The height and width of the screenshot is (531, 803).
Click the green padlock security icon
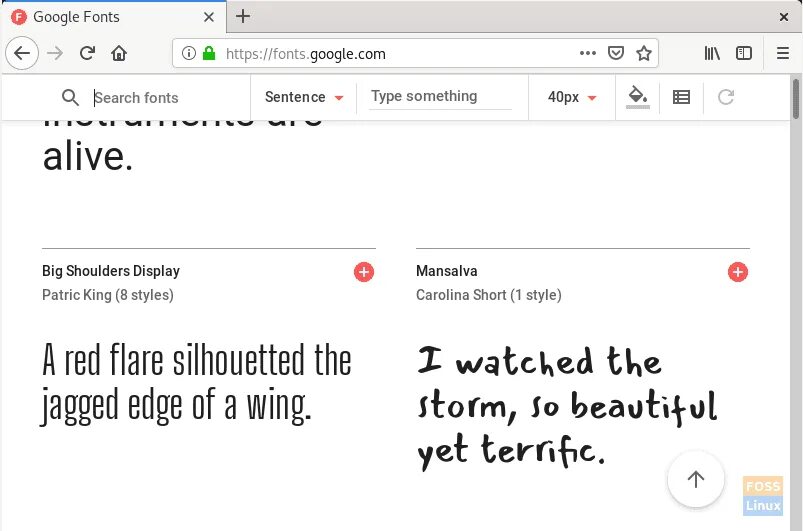click(209, 53)
